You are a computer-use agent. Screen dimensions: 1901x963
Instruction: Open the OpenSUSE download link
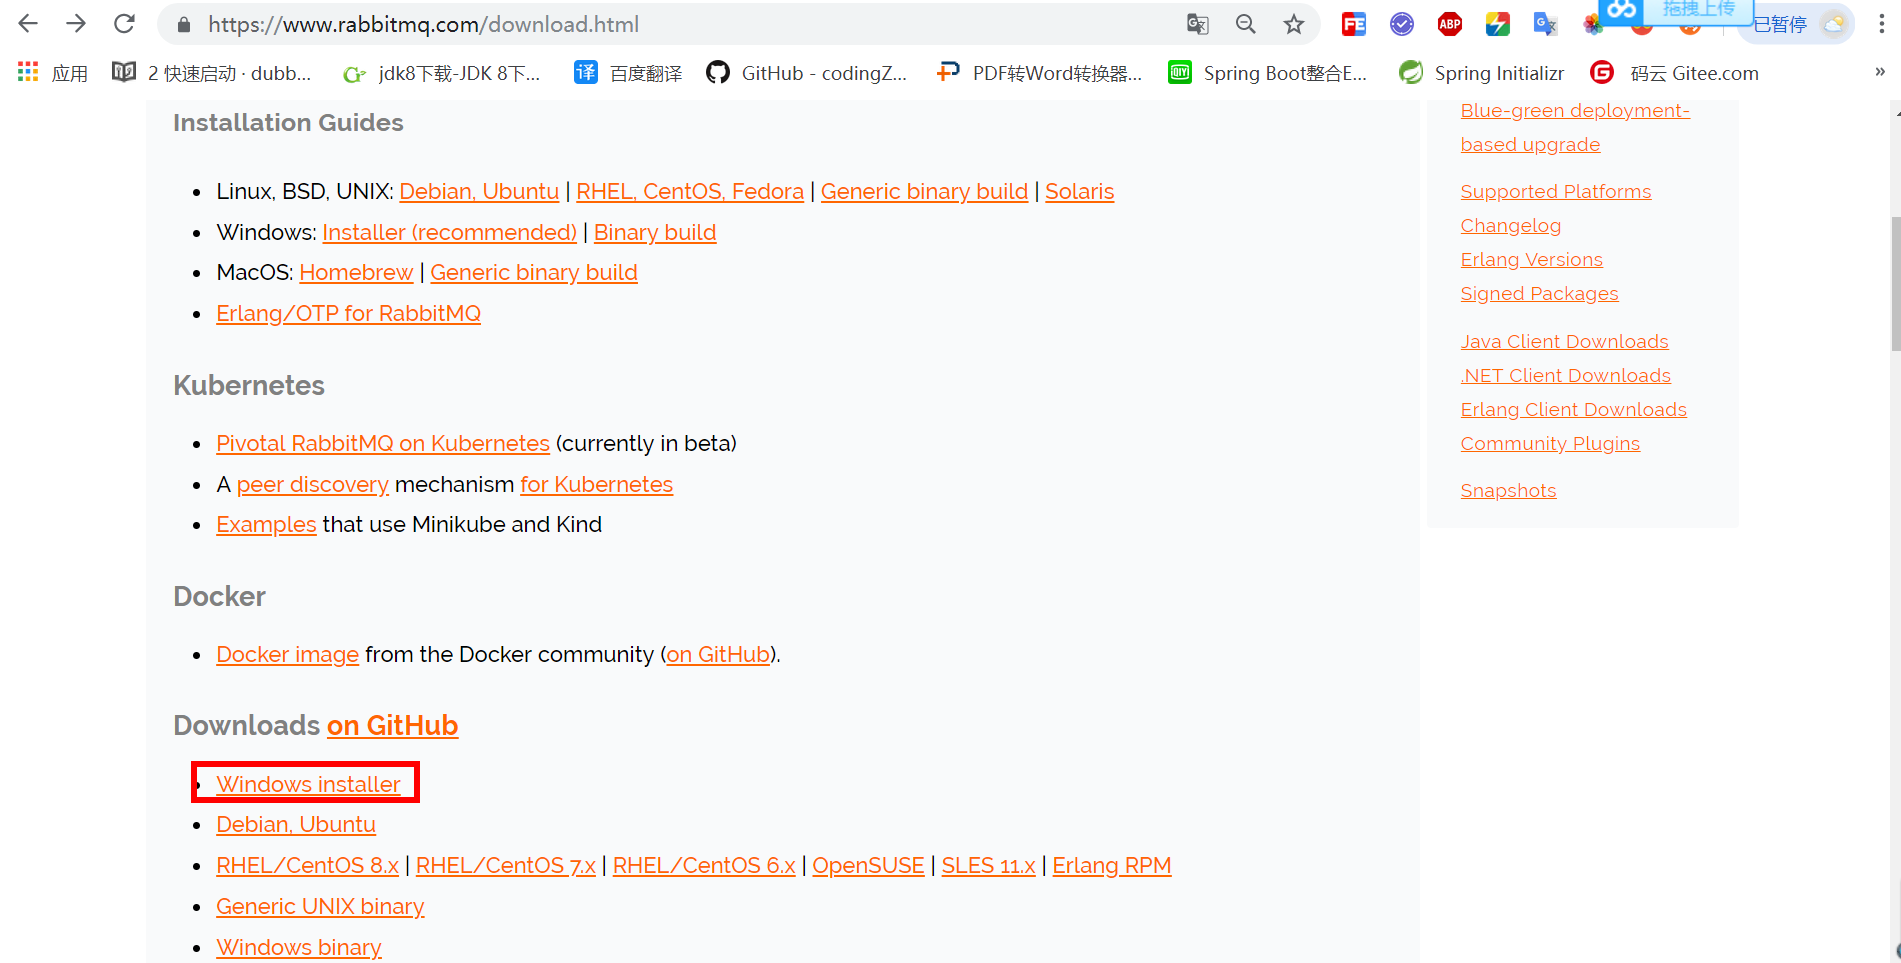point(868,865)
